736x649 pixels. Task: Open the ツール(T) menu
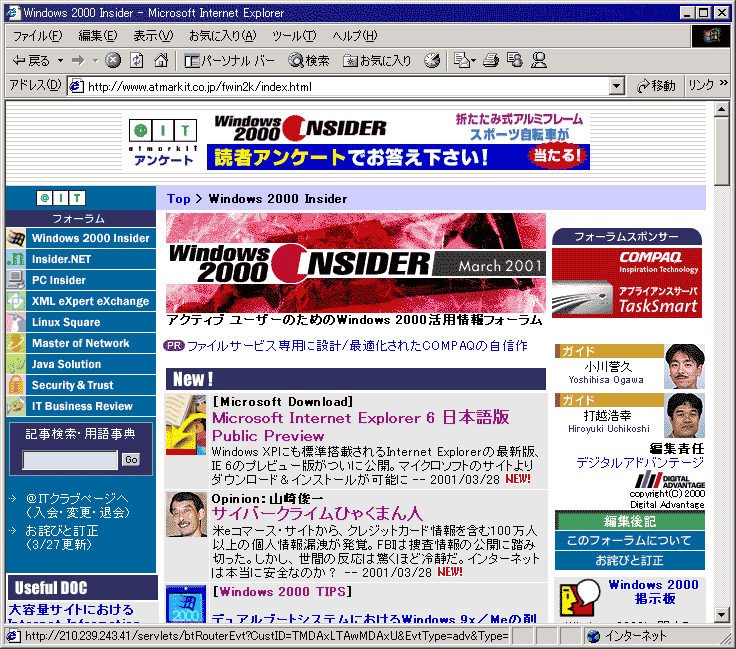click(x=294, y=36)
